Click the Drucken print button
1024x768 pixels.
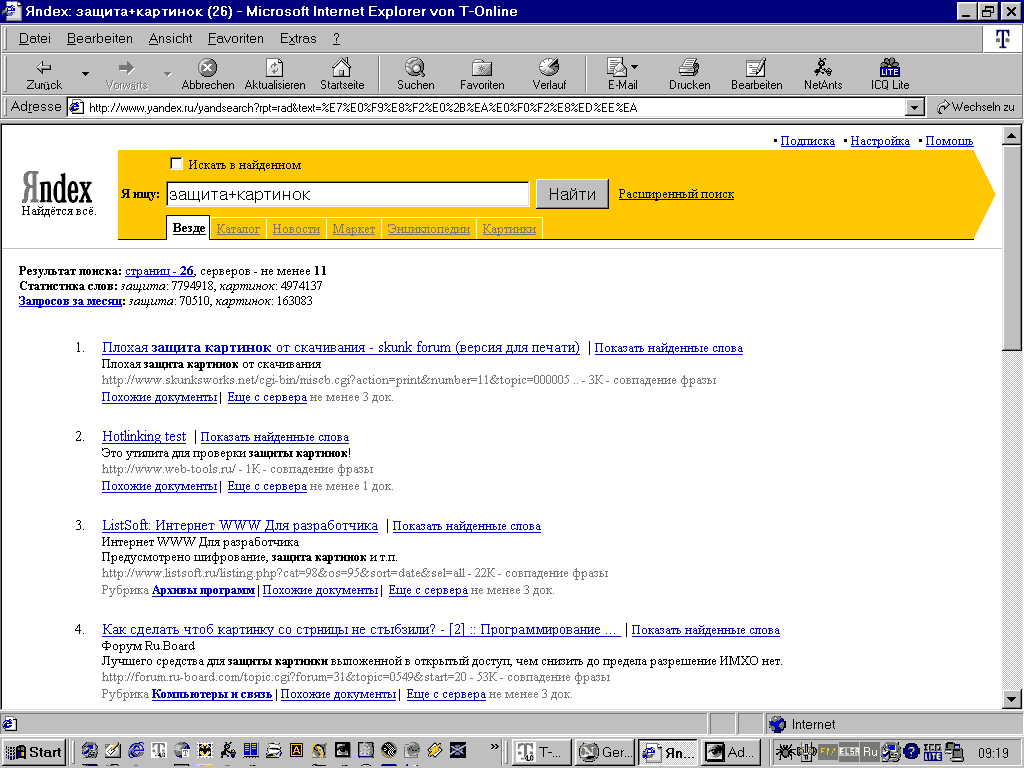[x=689, y=74]
